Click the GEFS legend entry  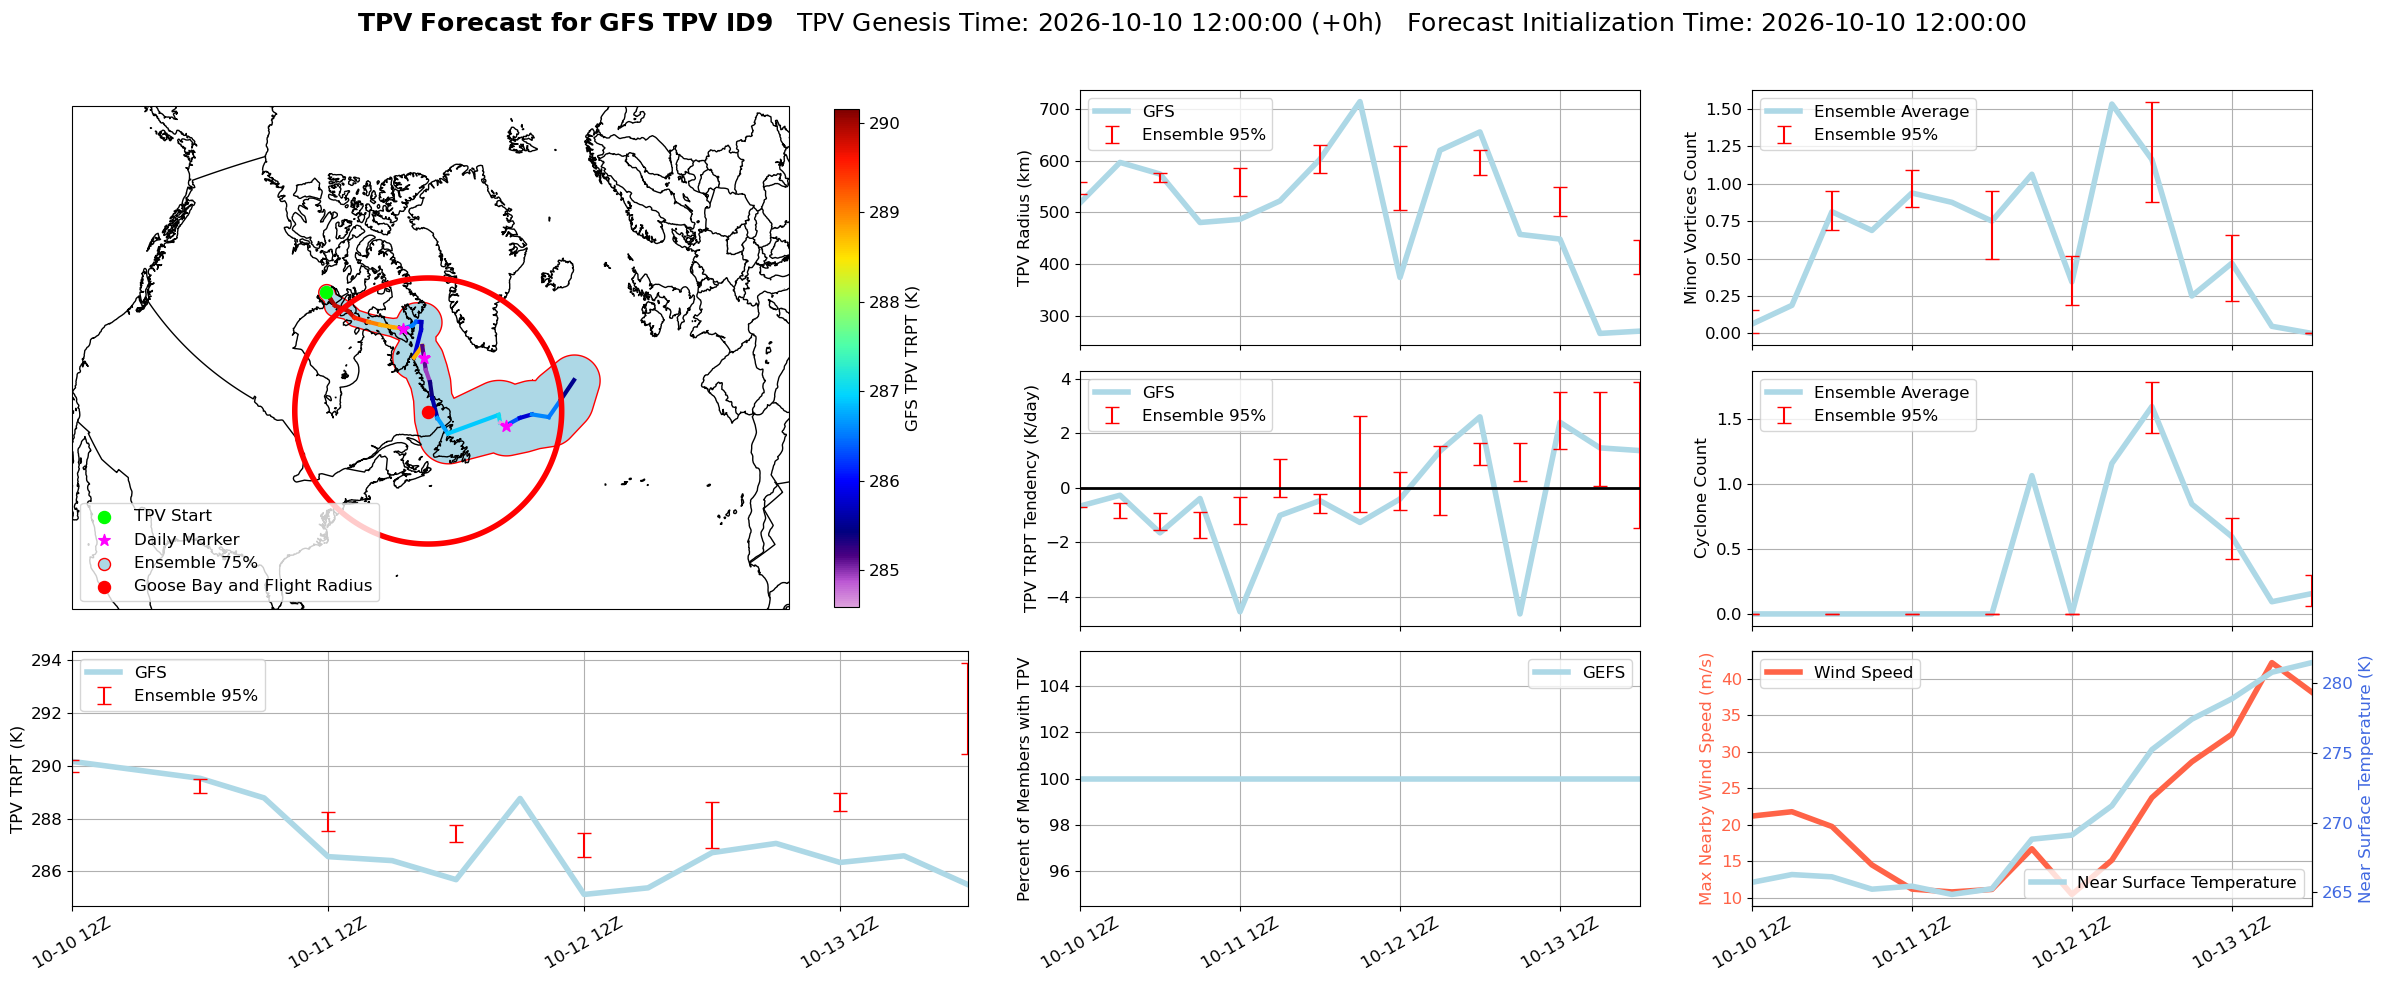[x=1580, y=673]
